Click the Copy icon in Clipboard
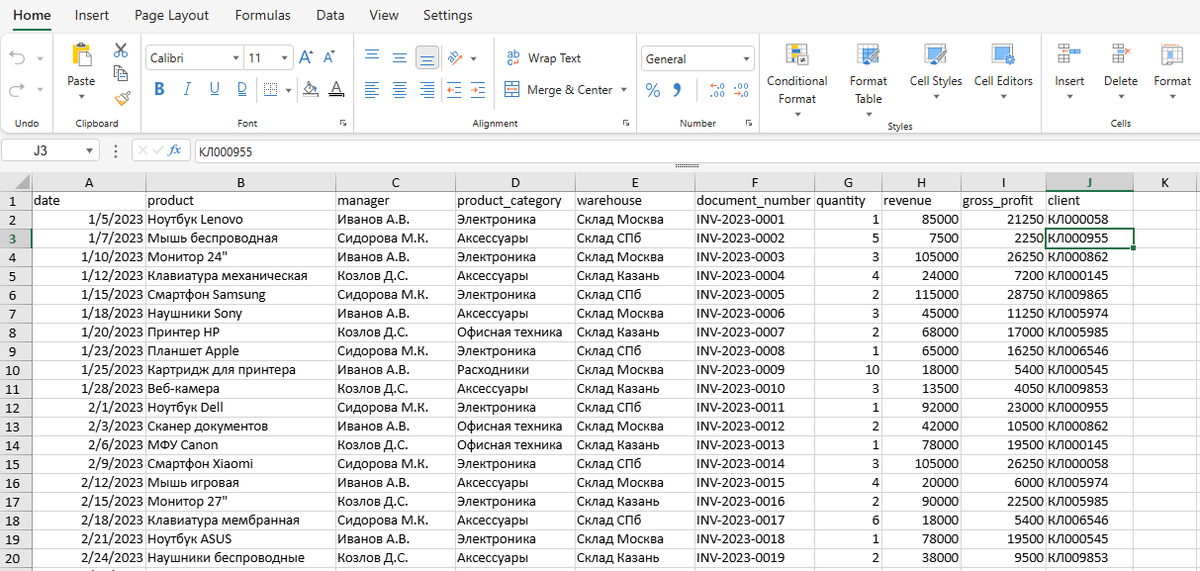Screen dimensions: 1200x571 pos(121,73)
